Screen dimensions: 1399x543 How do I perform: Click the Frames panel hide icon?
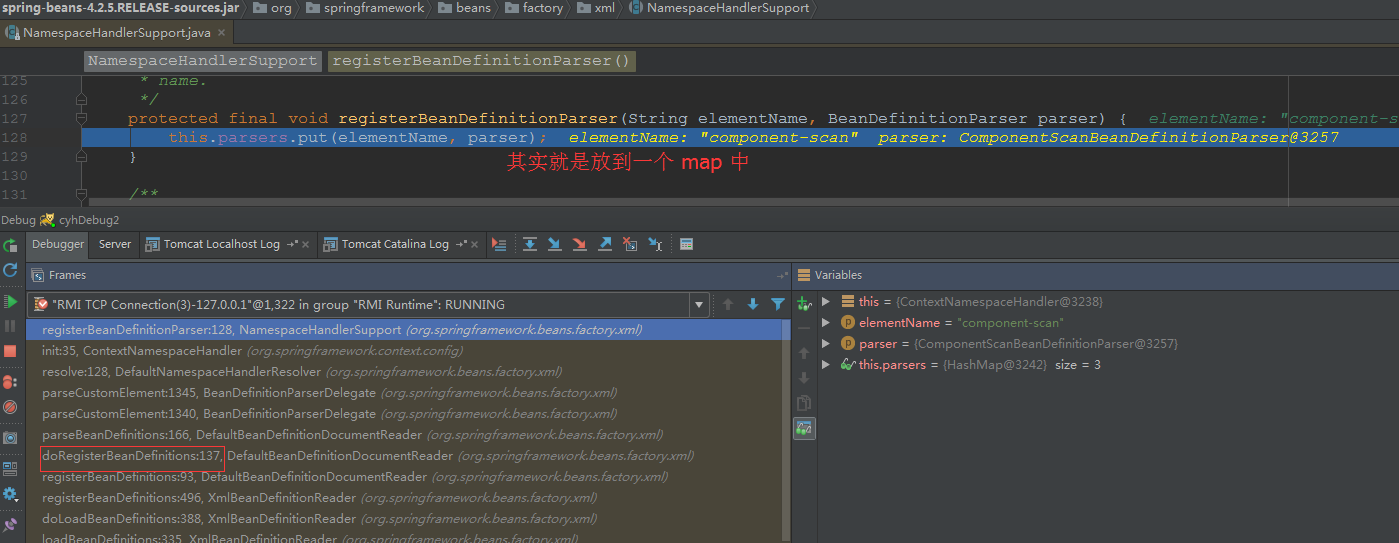point(782,275)
